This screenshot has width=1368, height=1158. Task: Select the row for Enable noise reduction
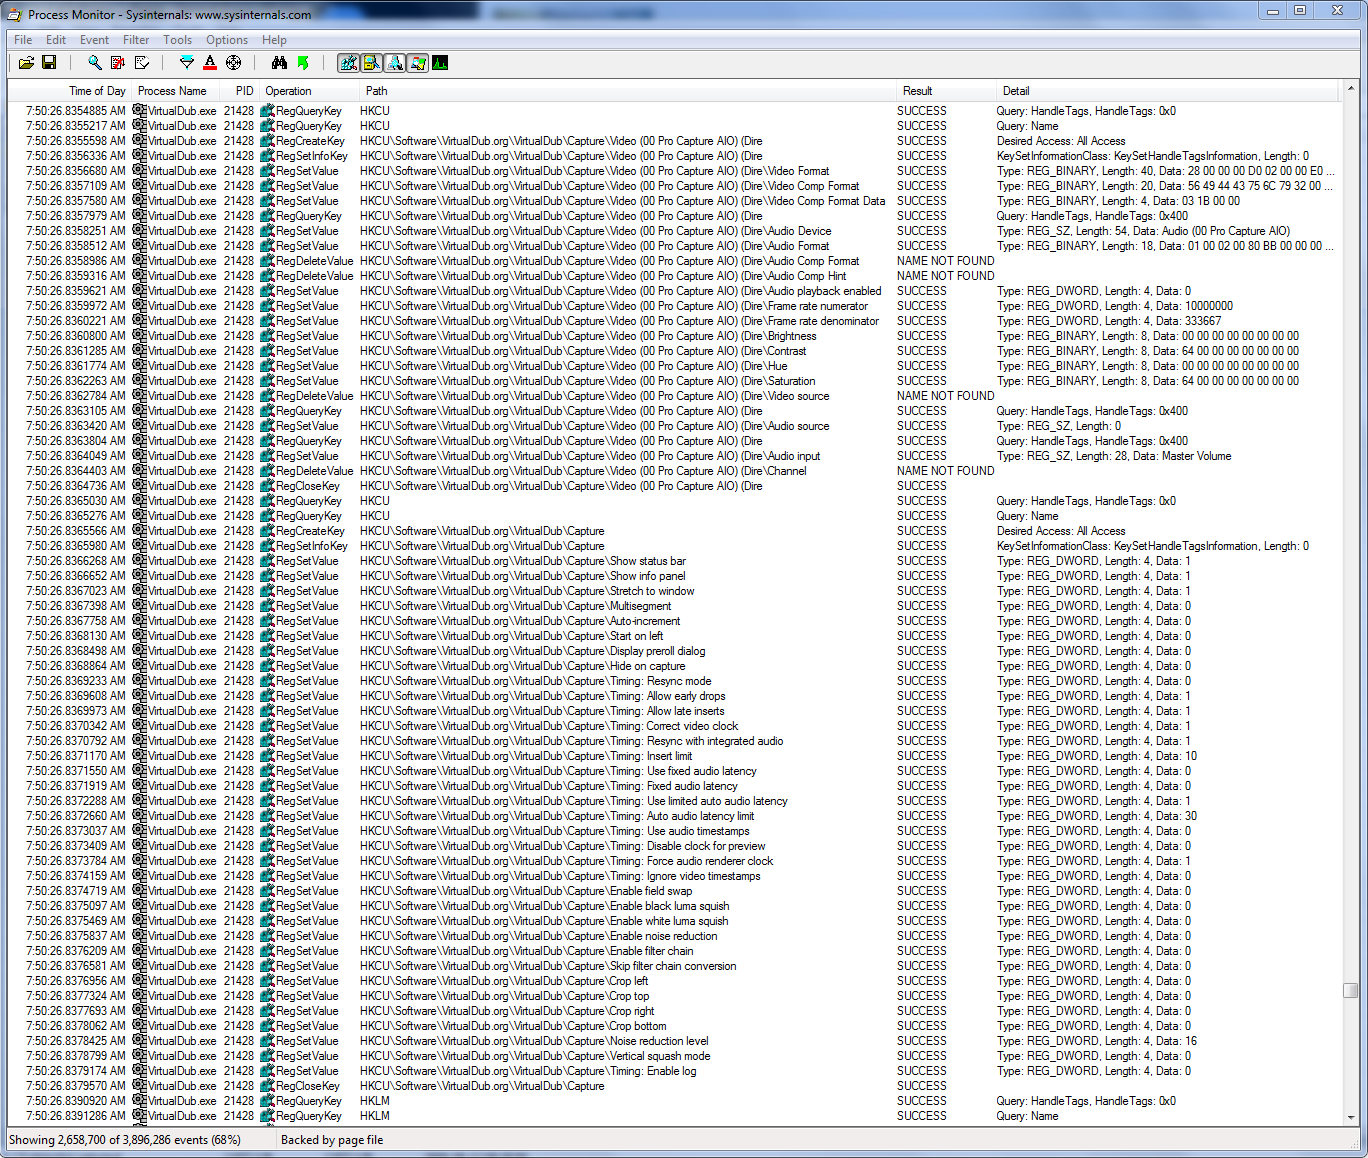coord(675,936)
